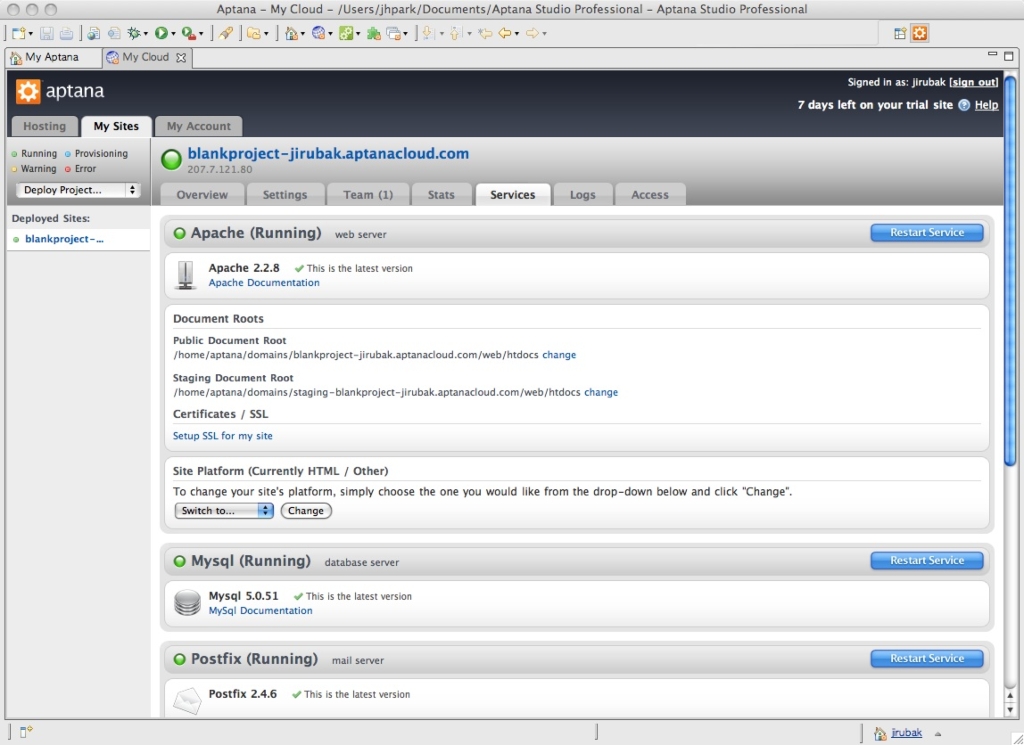
Task: Open the home icon dropdown arrow
Action: pyautogui.click(x=303, y=34)
